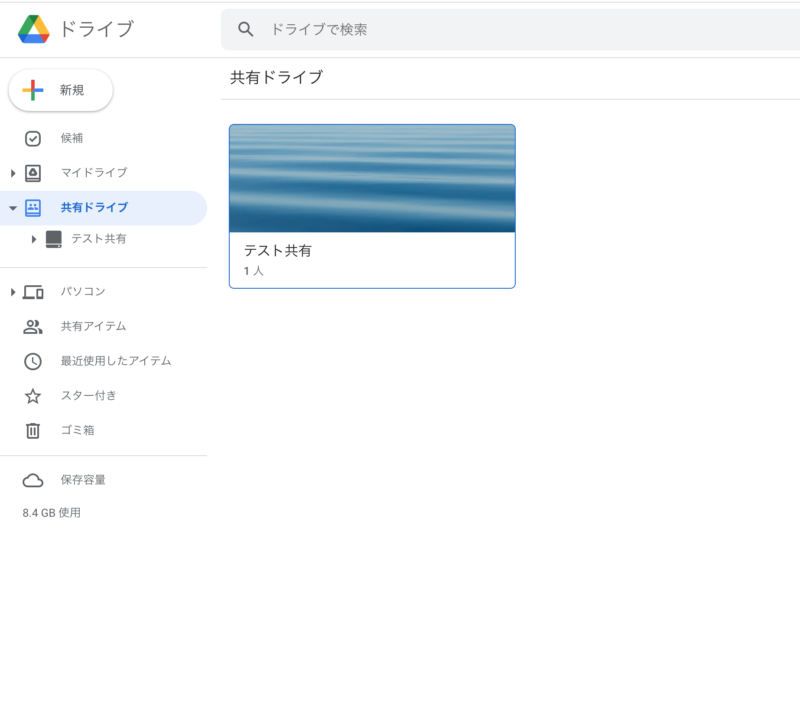The image size is (800, 724).
Task: Select the テスト共有 drive card thumbnail
Action: click(x=372, y=179)
